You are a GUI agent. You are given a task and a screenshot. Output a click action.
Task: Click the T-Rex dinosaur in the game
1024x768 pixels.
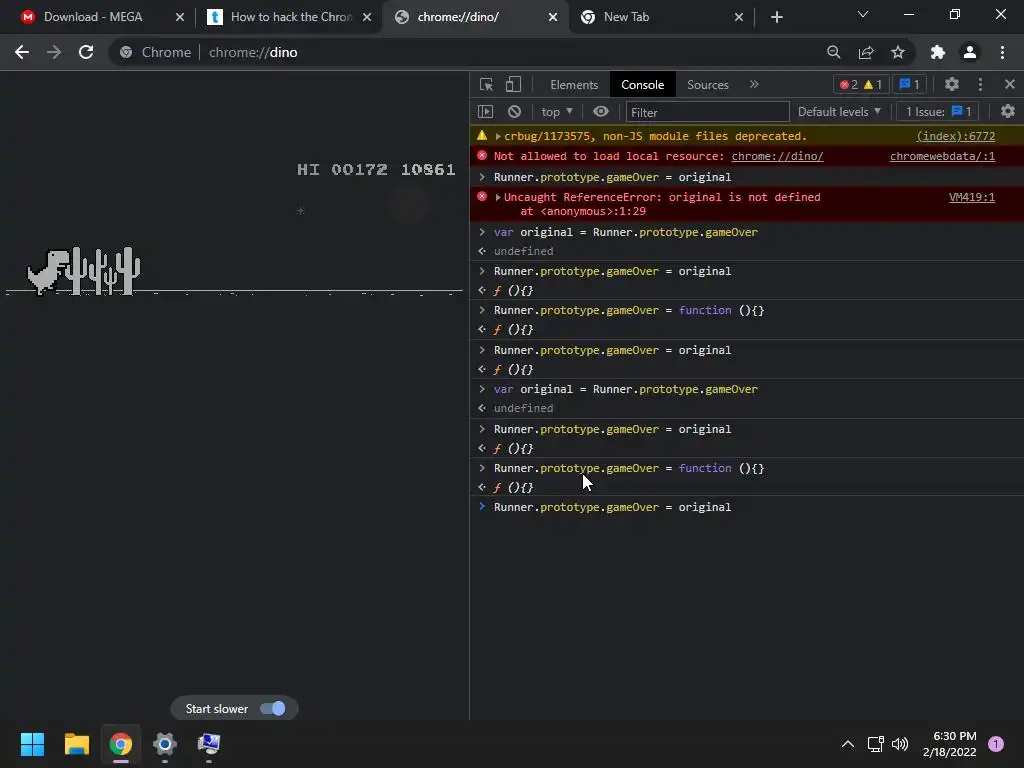(x=47, y=271)
